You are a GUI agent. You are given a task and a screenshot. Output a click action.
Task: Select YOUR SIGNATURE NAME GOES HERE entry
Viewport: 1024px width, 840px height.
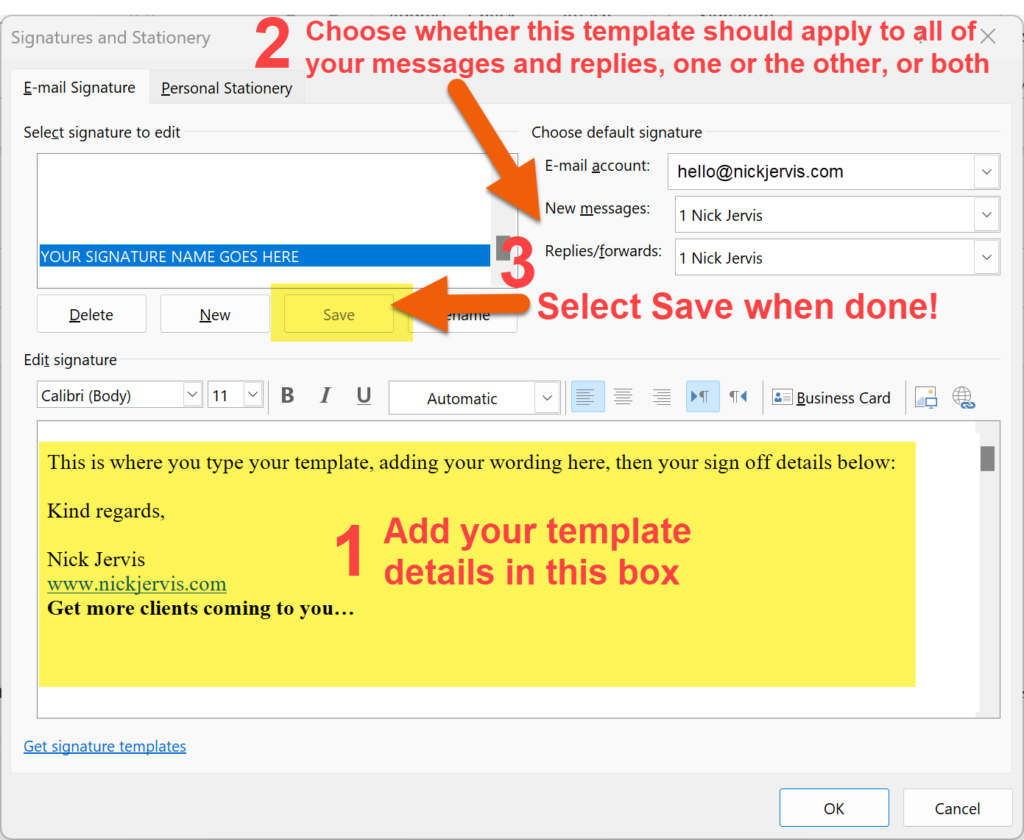(x=264, y=256)
